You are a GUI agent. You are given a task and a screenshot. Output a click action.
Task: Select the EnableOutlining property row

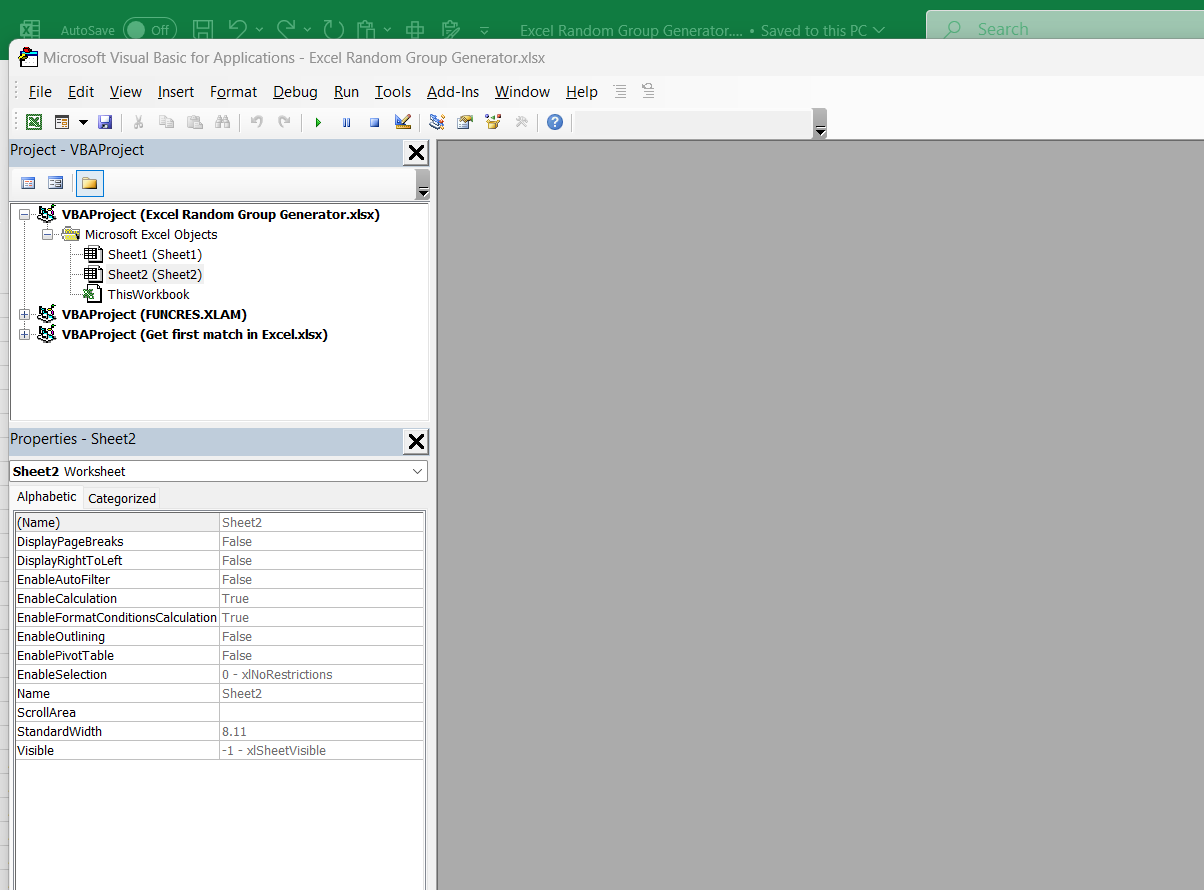coord(220,636)
